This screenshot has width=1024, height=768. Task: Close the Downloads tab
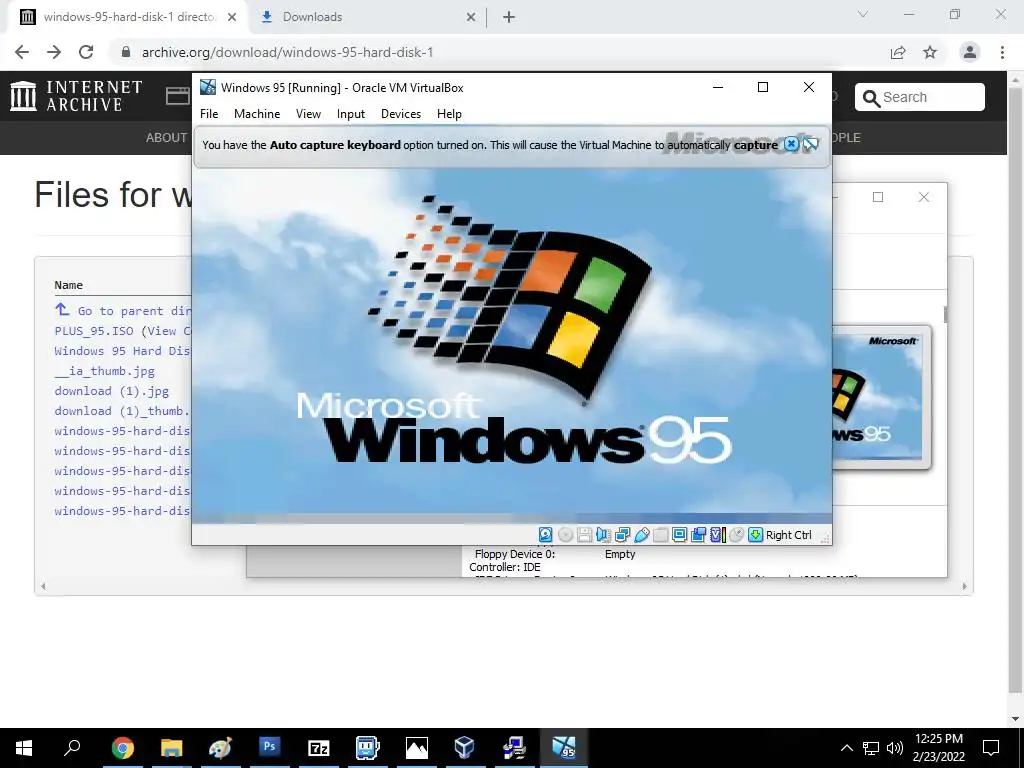coord(471,18)
